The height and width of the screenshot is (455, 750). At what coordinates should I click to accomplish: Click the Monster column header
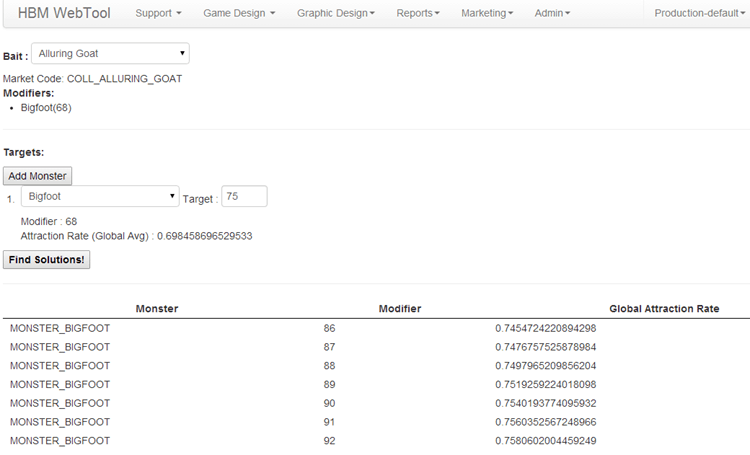[157, 309]
